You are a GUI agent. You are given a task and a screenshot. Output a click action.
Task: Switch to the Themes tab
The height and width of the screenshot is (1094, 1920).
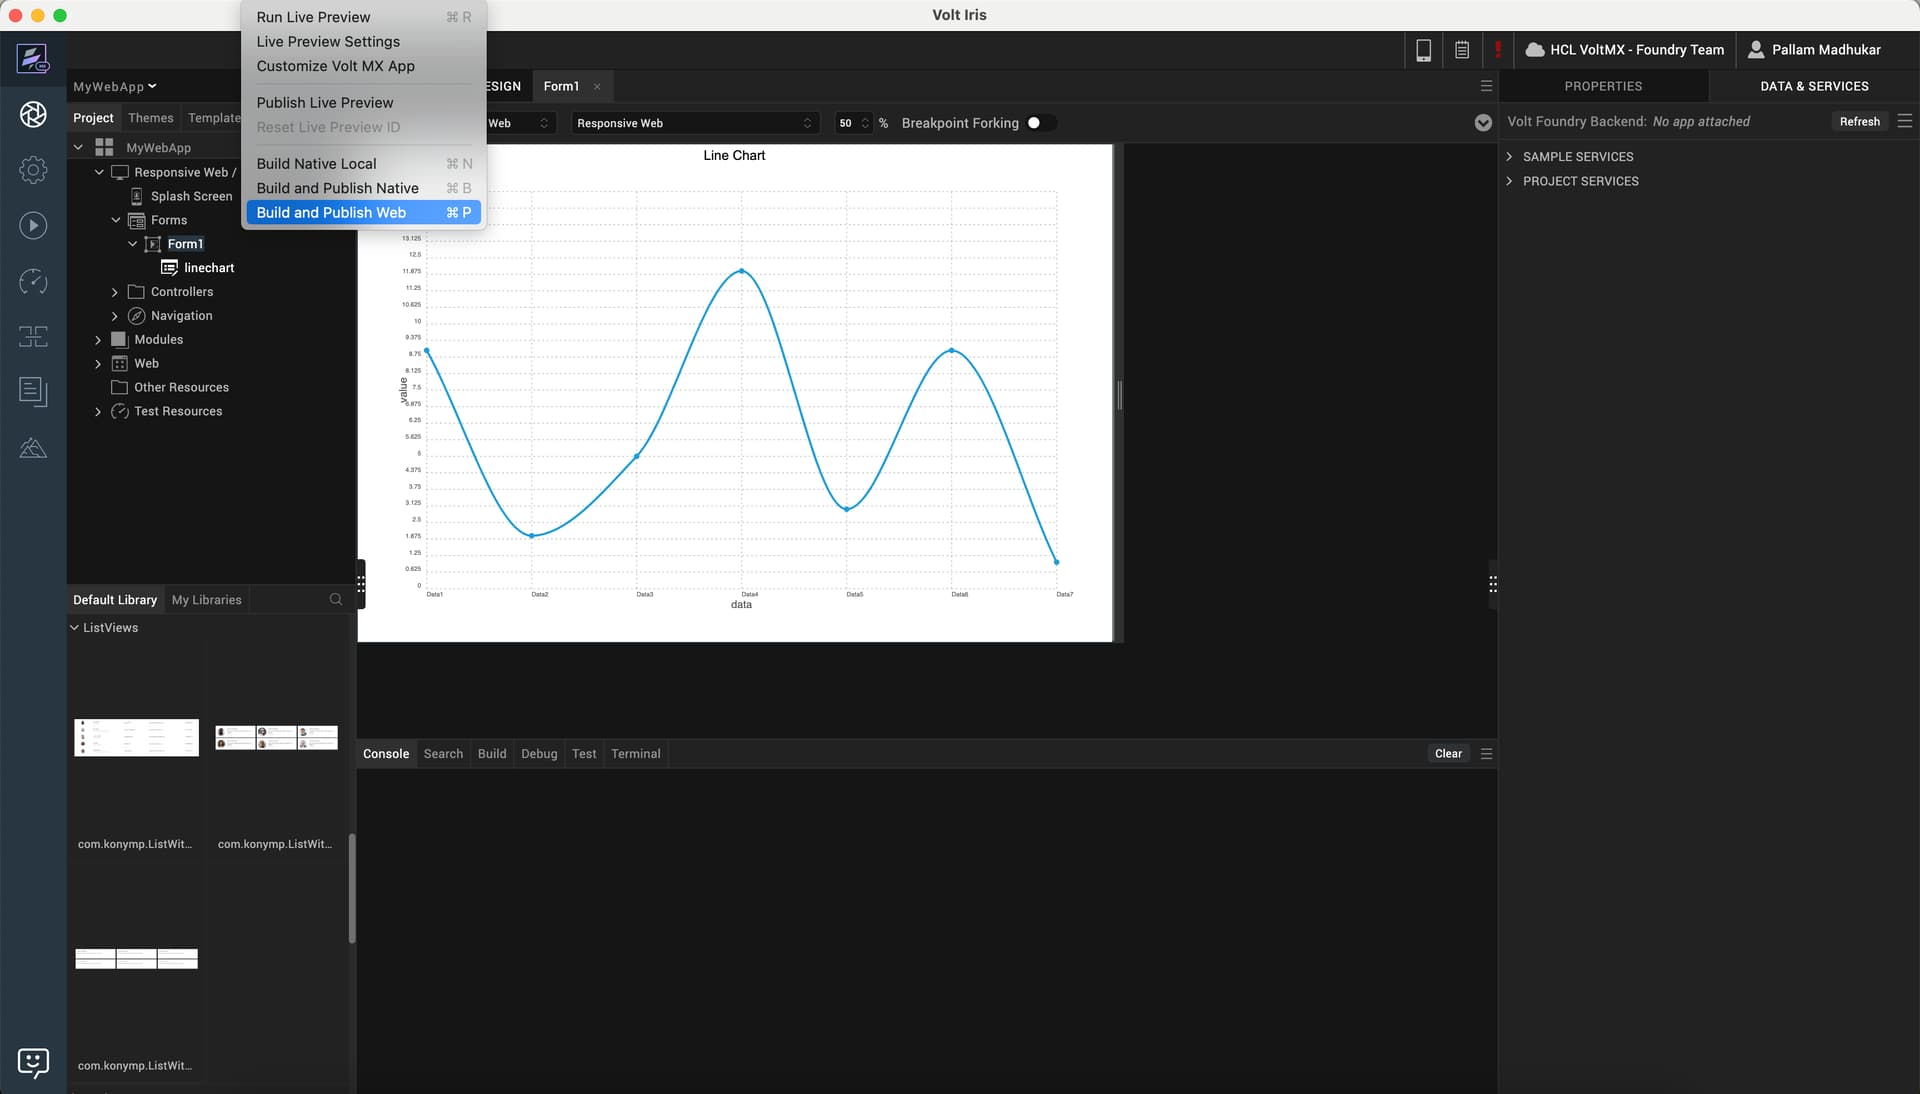coord(151,118)
